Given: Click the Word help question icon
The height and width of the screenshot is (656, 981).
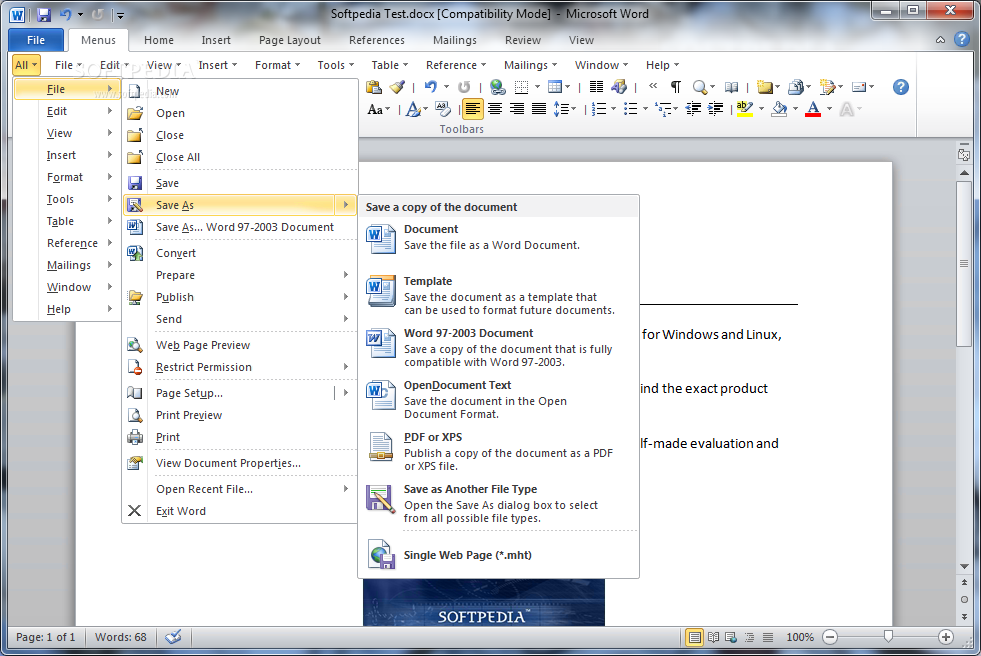Looking at the screenshot, I should click(962, 39).
